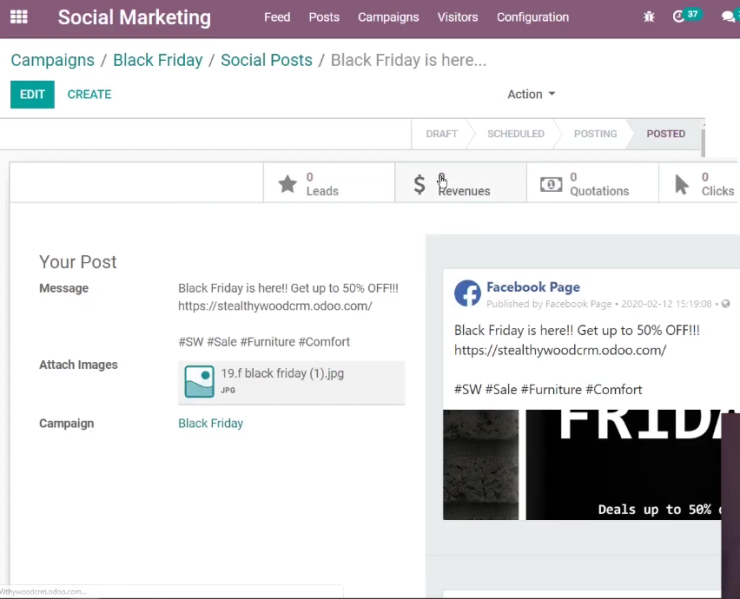Open the apps grid menu icon
Image resolution: width=740 pixels, height=599 pixels.
pyautogui.click(x=19, y=17)
